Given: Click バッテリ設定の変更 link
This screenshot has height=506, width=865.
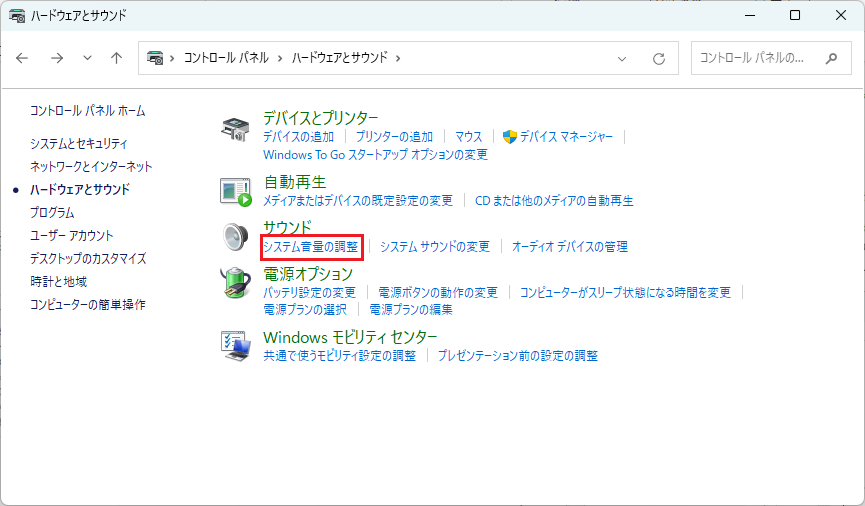Looking at the screenshot, I should [309, 292].
